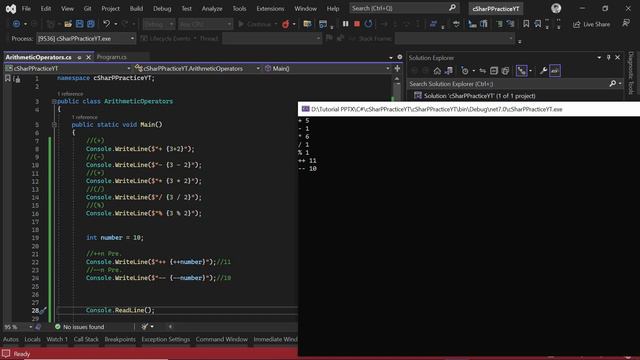Image resolution: width=640 pixels, height=360 pixels.
Task: Pause debugging with Break All button
Action: pos(345,24)
